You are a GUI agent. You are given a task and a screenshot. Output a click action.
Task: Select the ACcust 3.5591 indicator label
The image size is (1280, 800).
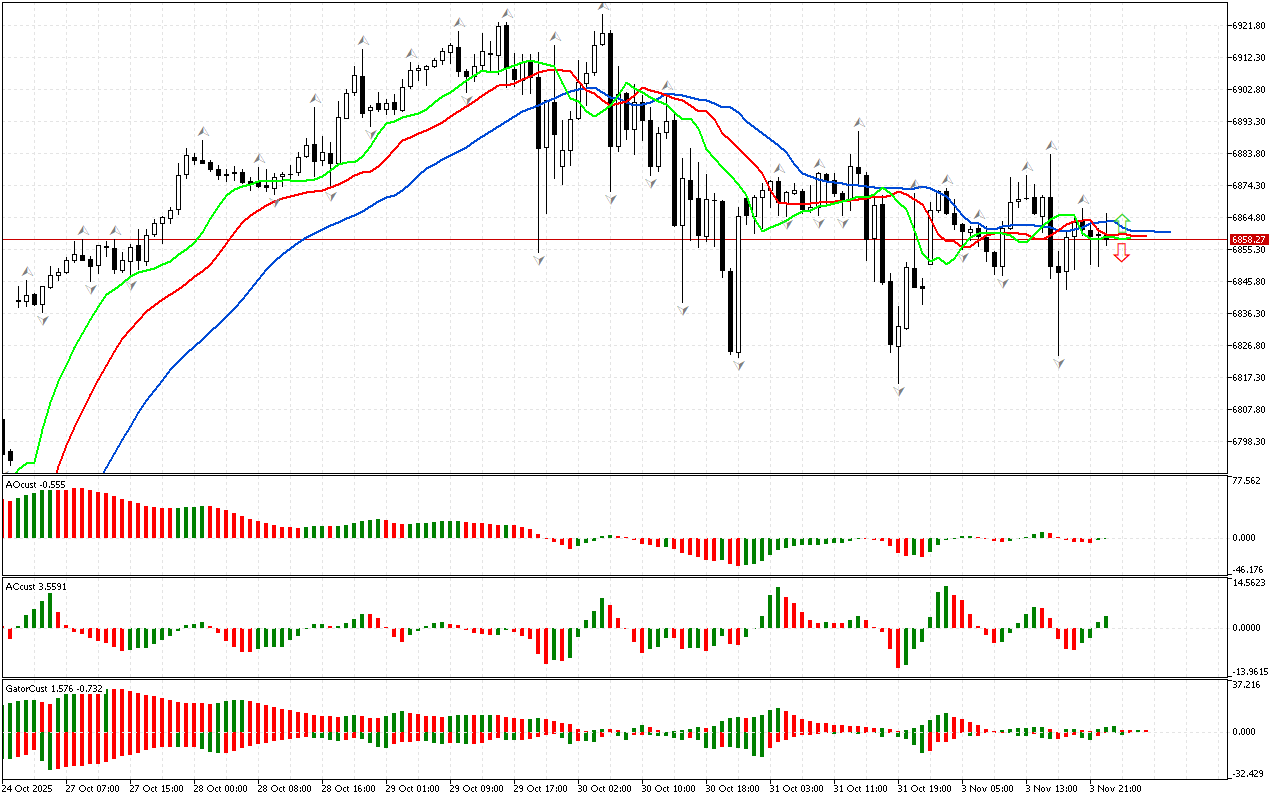pos(36,587)
